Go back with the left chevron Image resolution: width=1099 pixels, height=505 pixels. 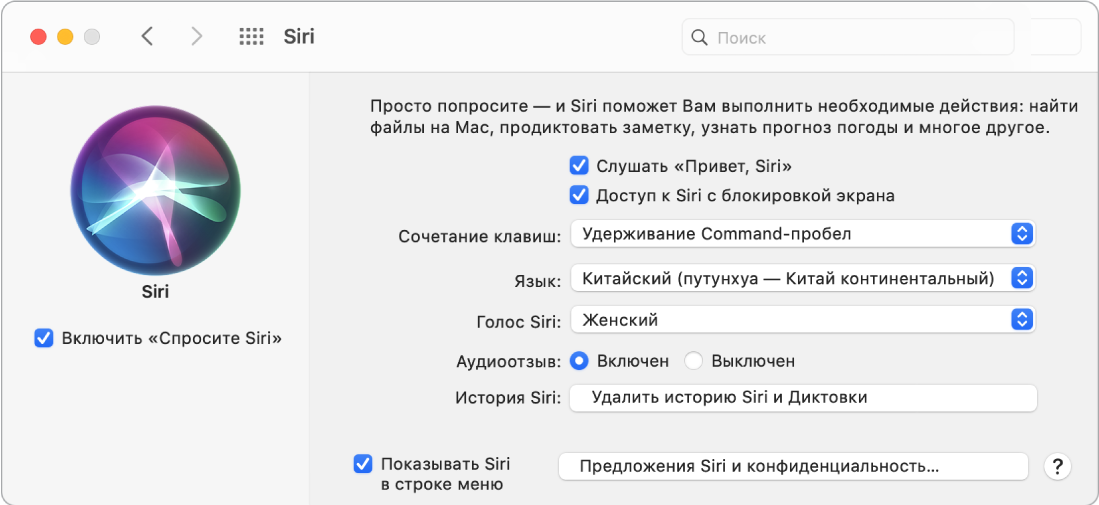pyautogui.click(x=148, y=37)
